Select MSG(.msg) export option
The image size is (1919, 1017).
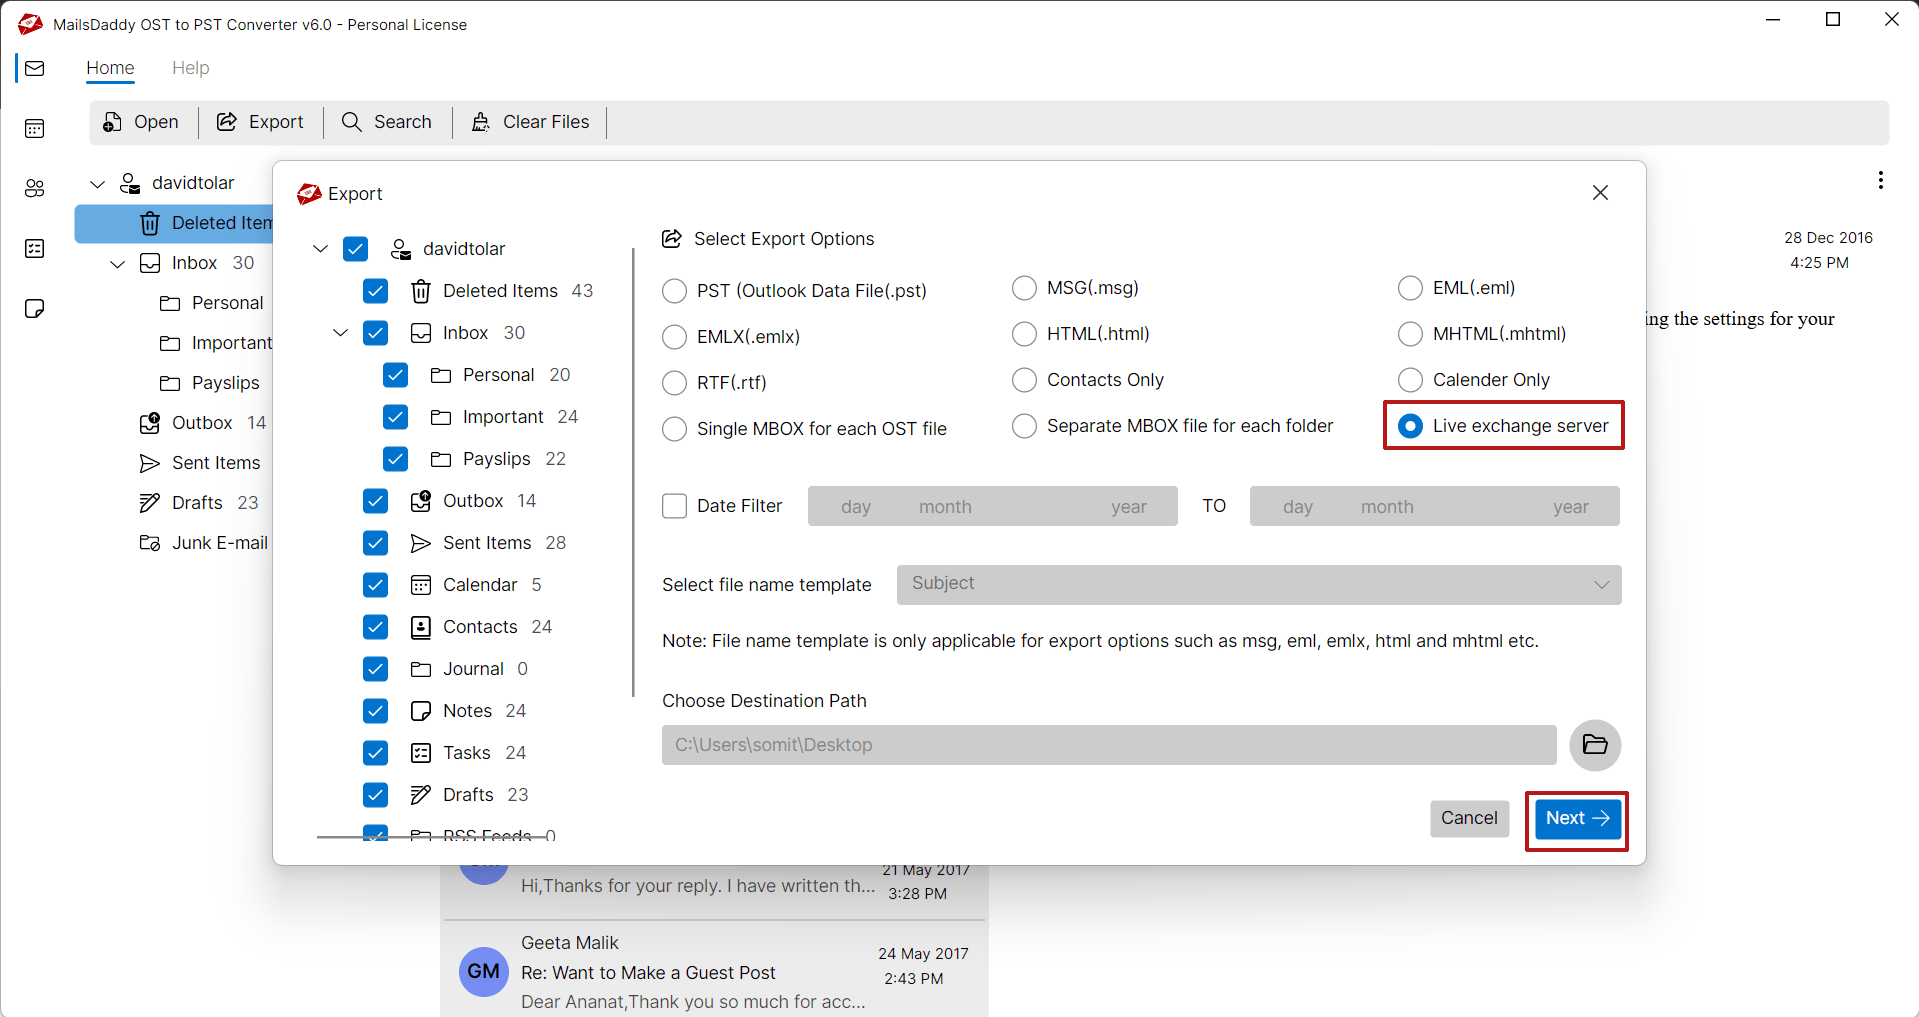pyautogui.click(x=1024, y=288)
